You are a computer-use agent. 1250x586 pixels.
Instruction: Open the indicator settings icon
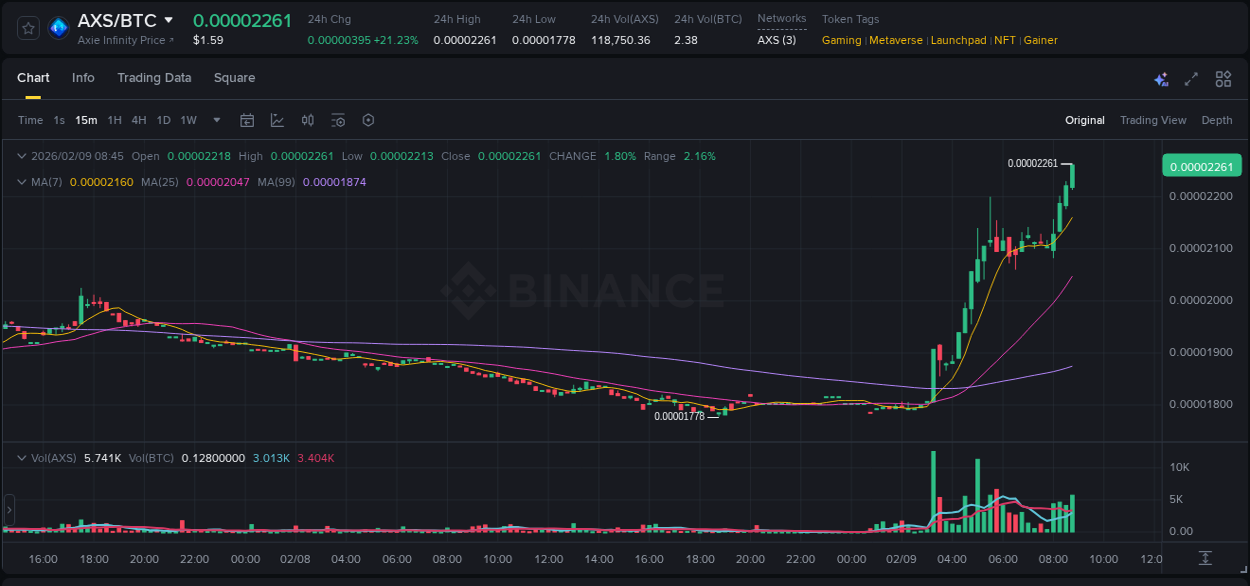click(x=338, y=120)
